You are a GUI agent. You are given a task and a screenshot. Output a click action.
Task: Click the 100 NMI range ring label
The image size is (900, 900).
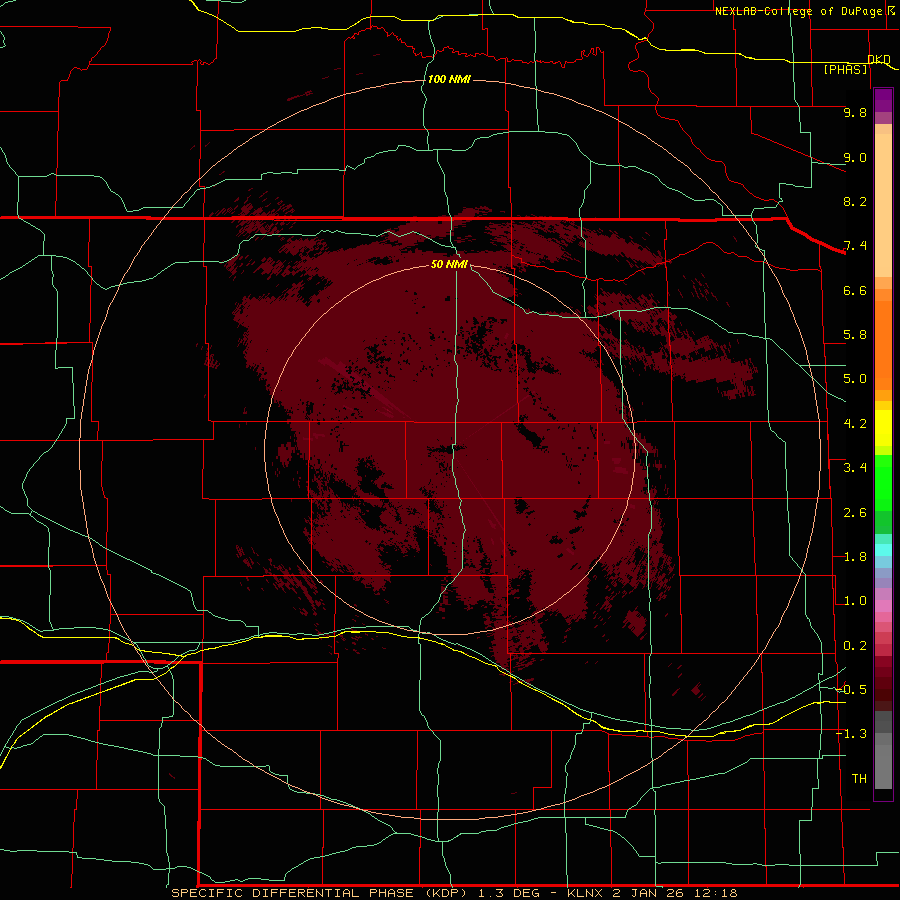click(449, 79)
